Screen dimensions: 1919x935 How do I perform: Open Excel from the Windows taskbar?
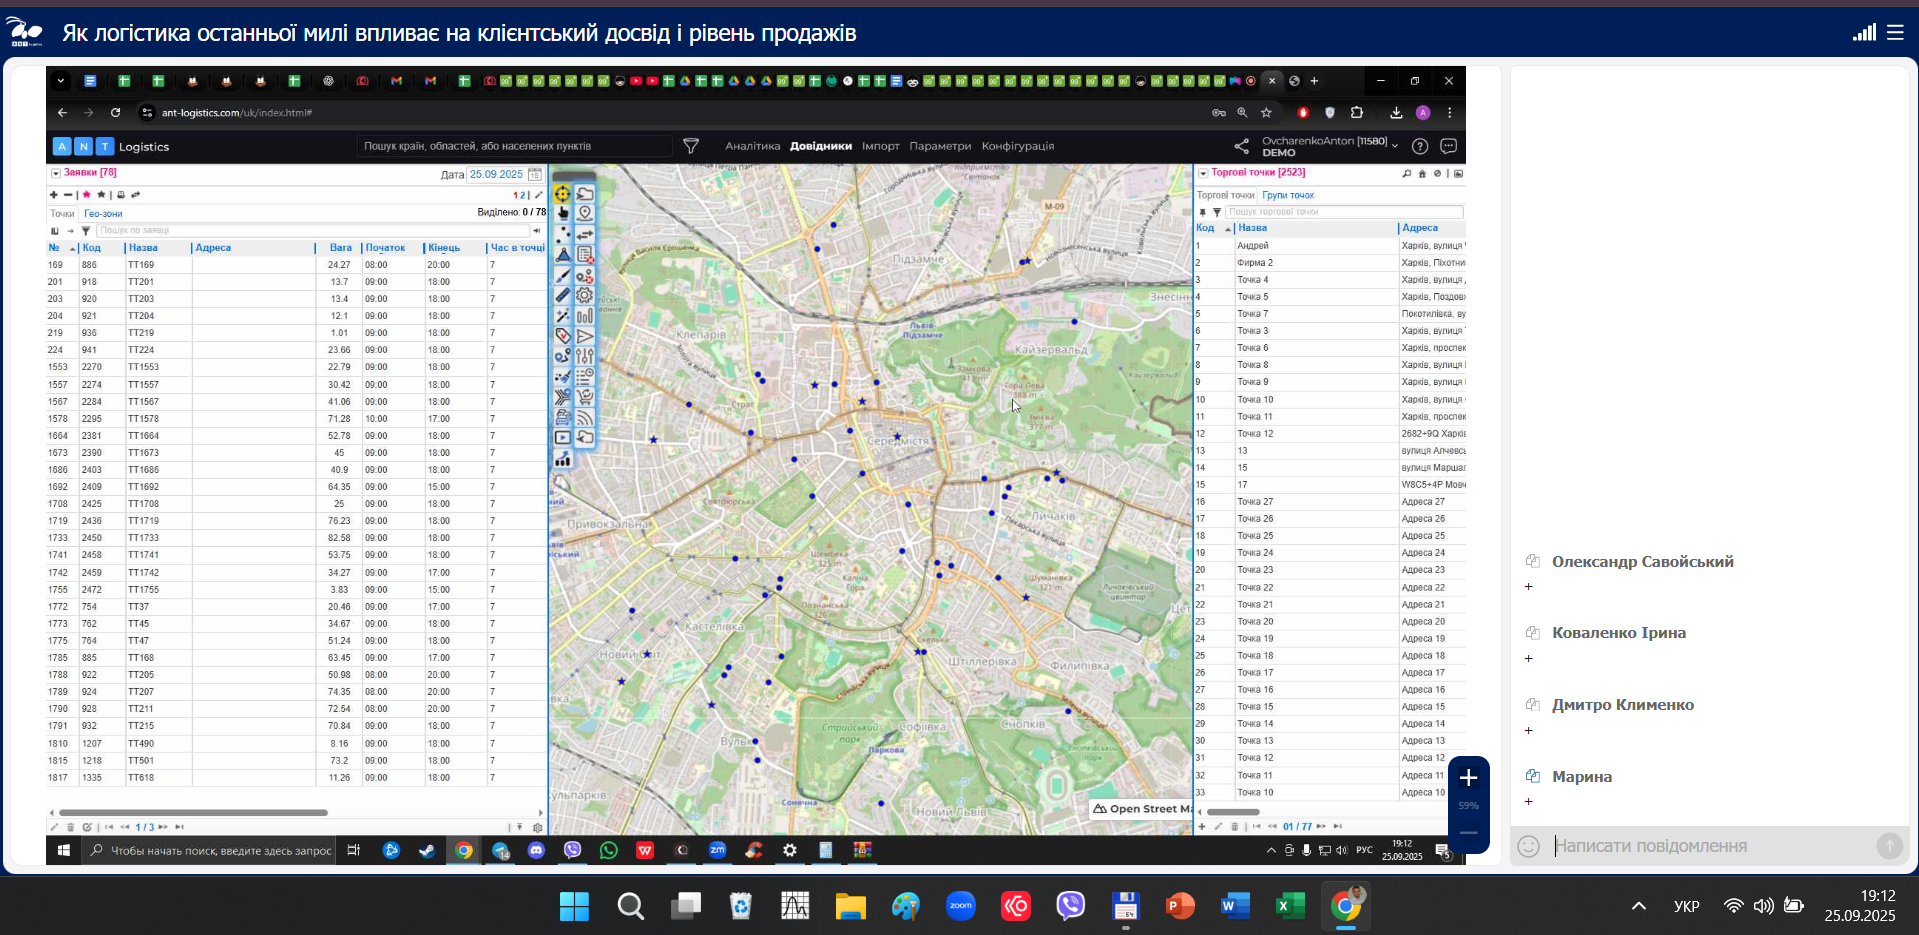pos(1289,907)
